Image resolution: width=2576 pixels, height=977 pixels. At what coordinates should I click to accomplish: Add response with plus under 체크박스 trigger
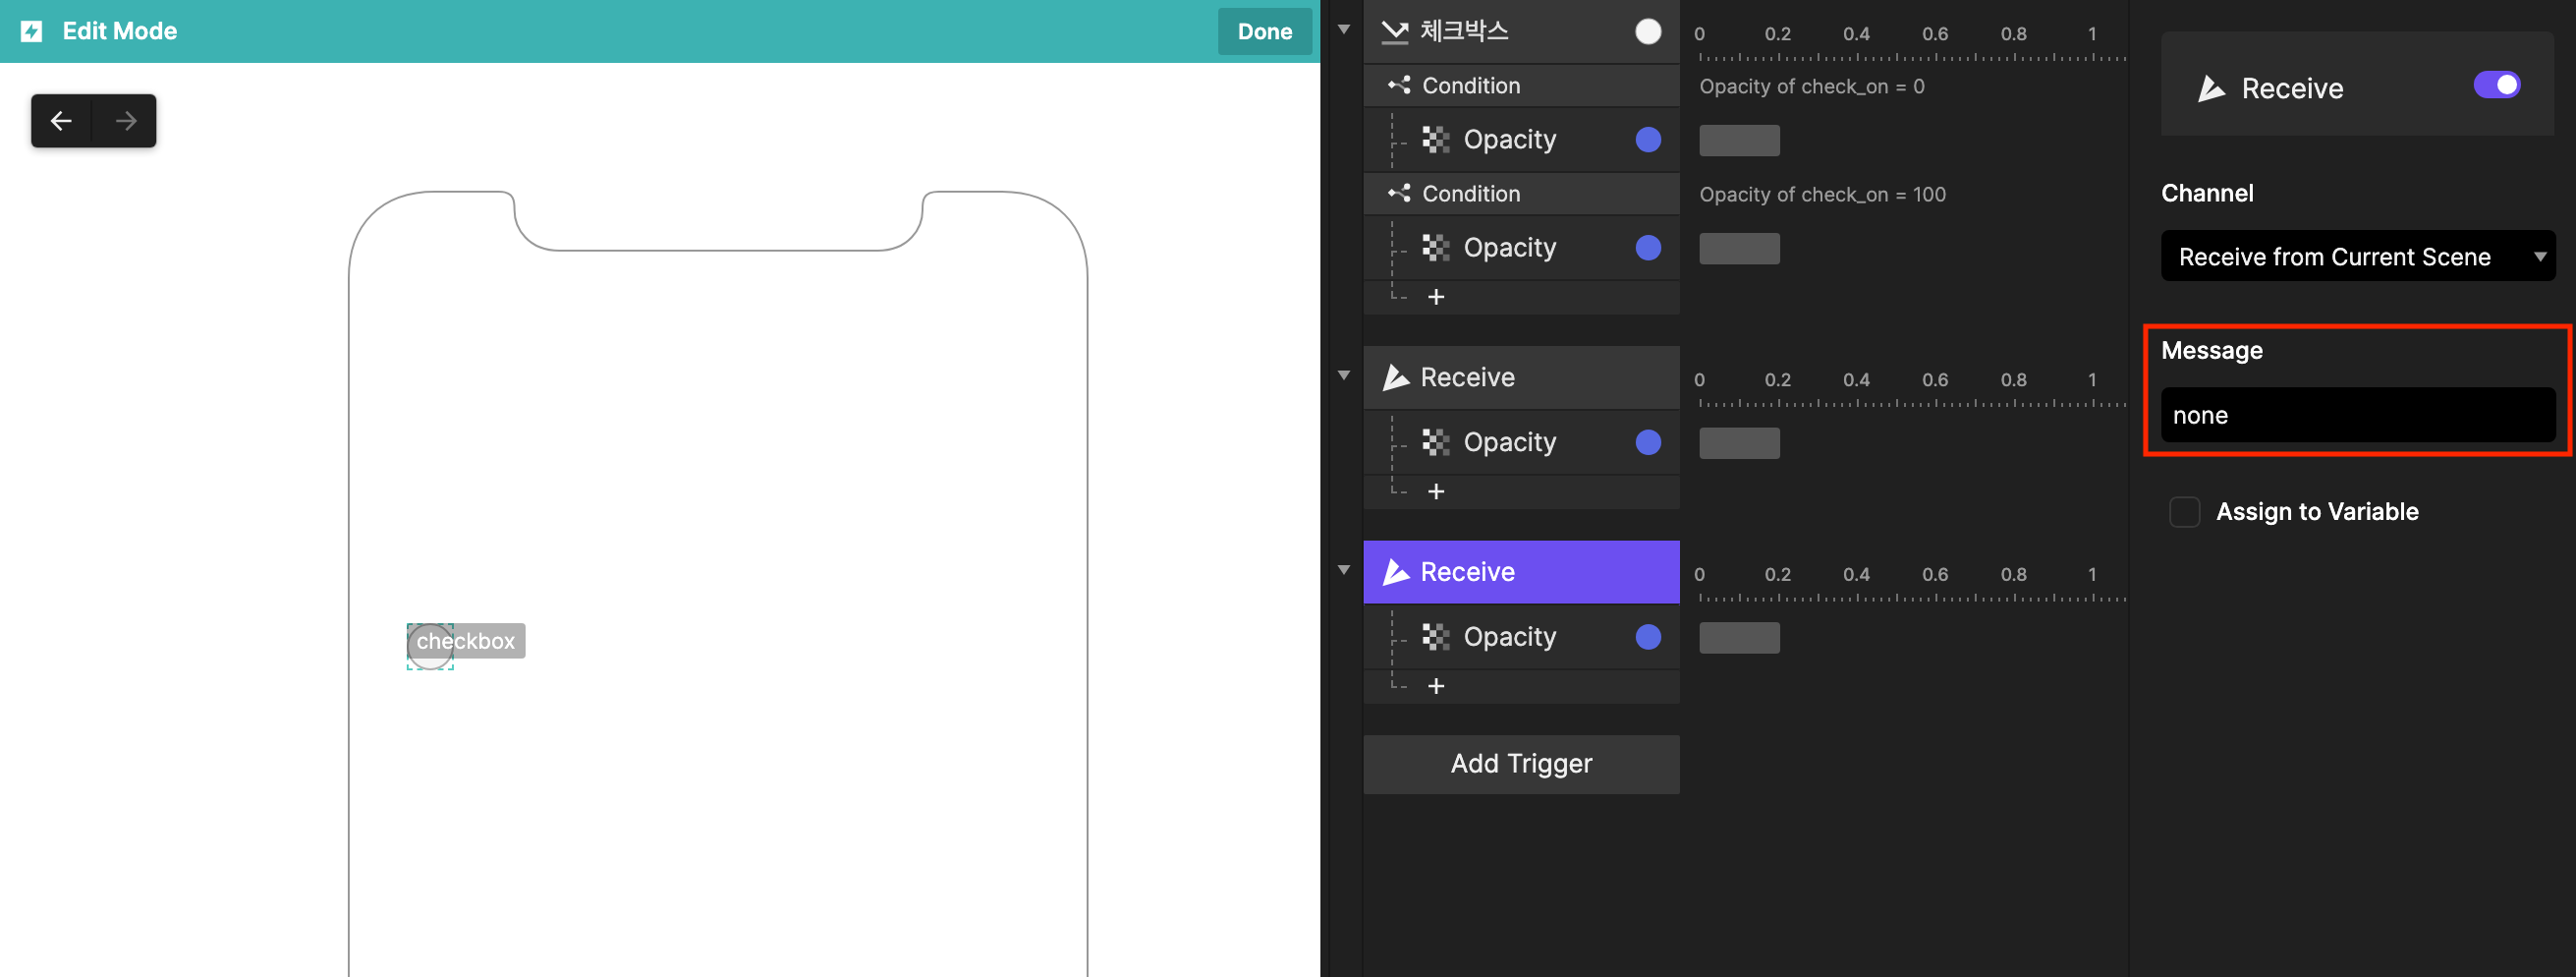(1436, 297)
